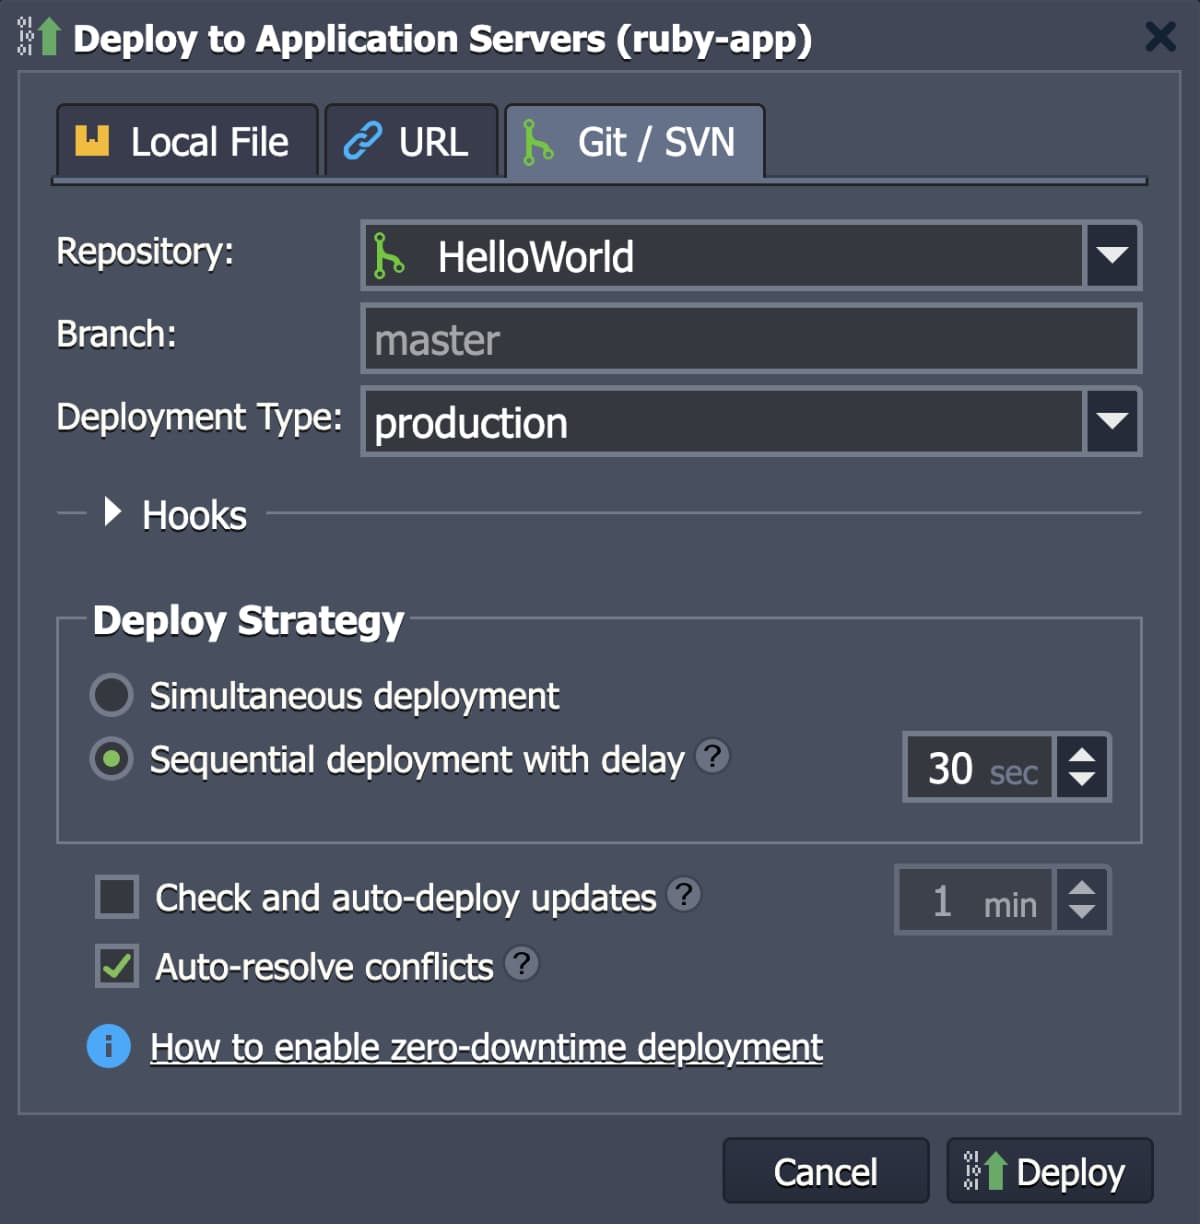Select Simultaneous deployment option

point(112,695)
